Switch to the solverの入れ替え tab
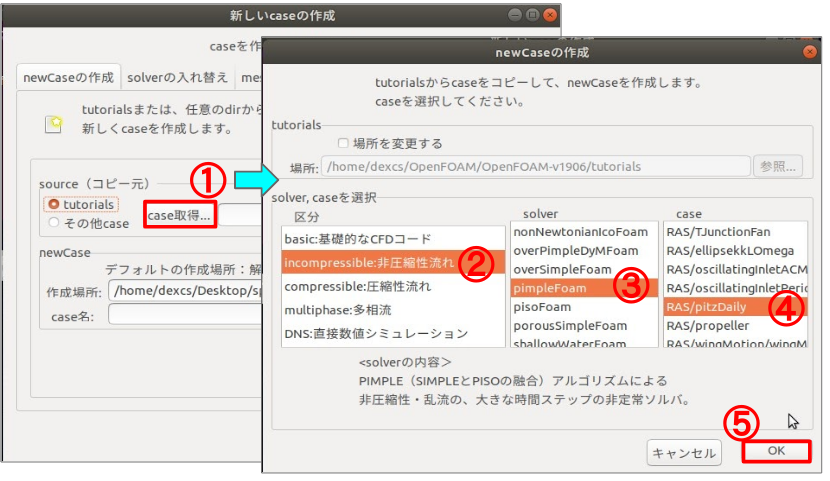The image size is (830, 481). tap(175, 77)
